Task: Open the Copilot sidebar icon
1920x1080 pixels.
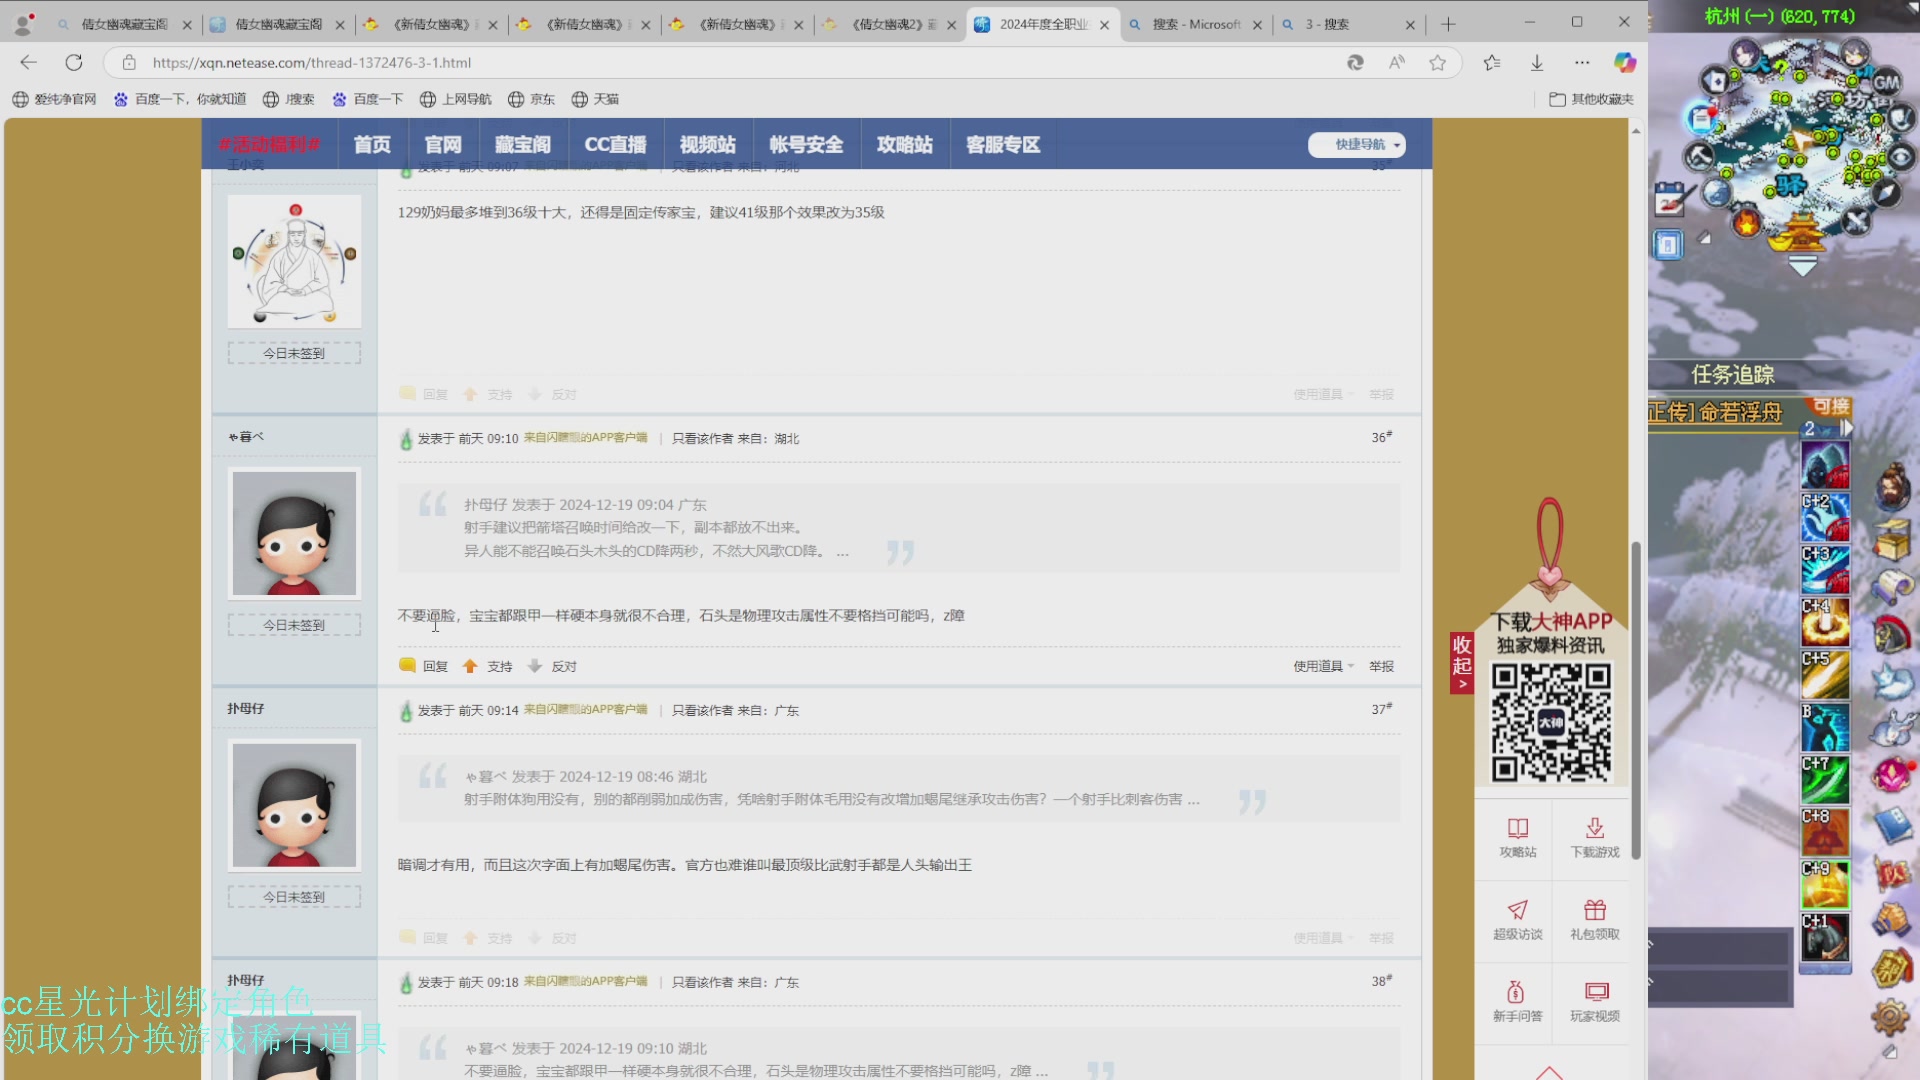Action: [1625, 63]
